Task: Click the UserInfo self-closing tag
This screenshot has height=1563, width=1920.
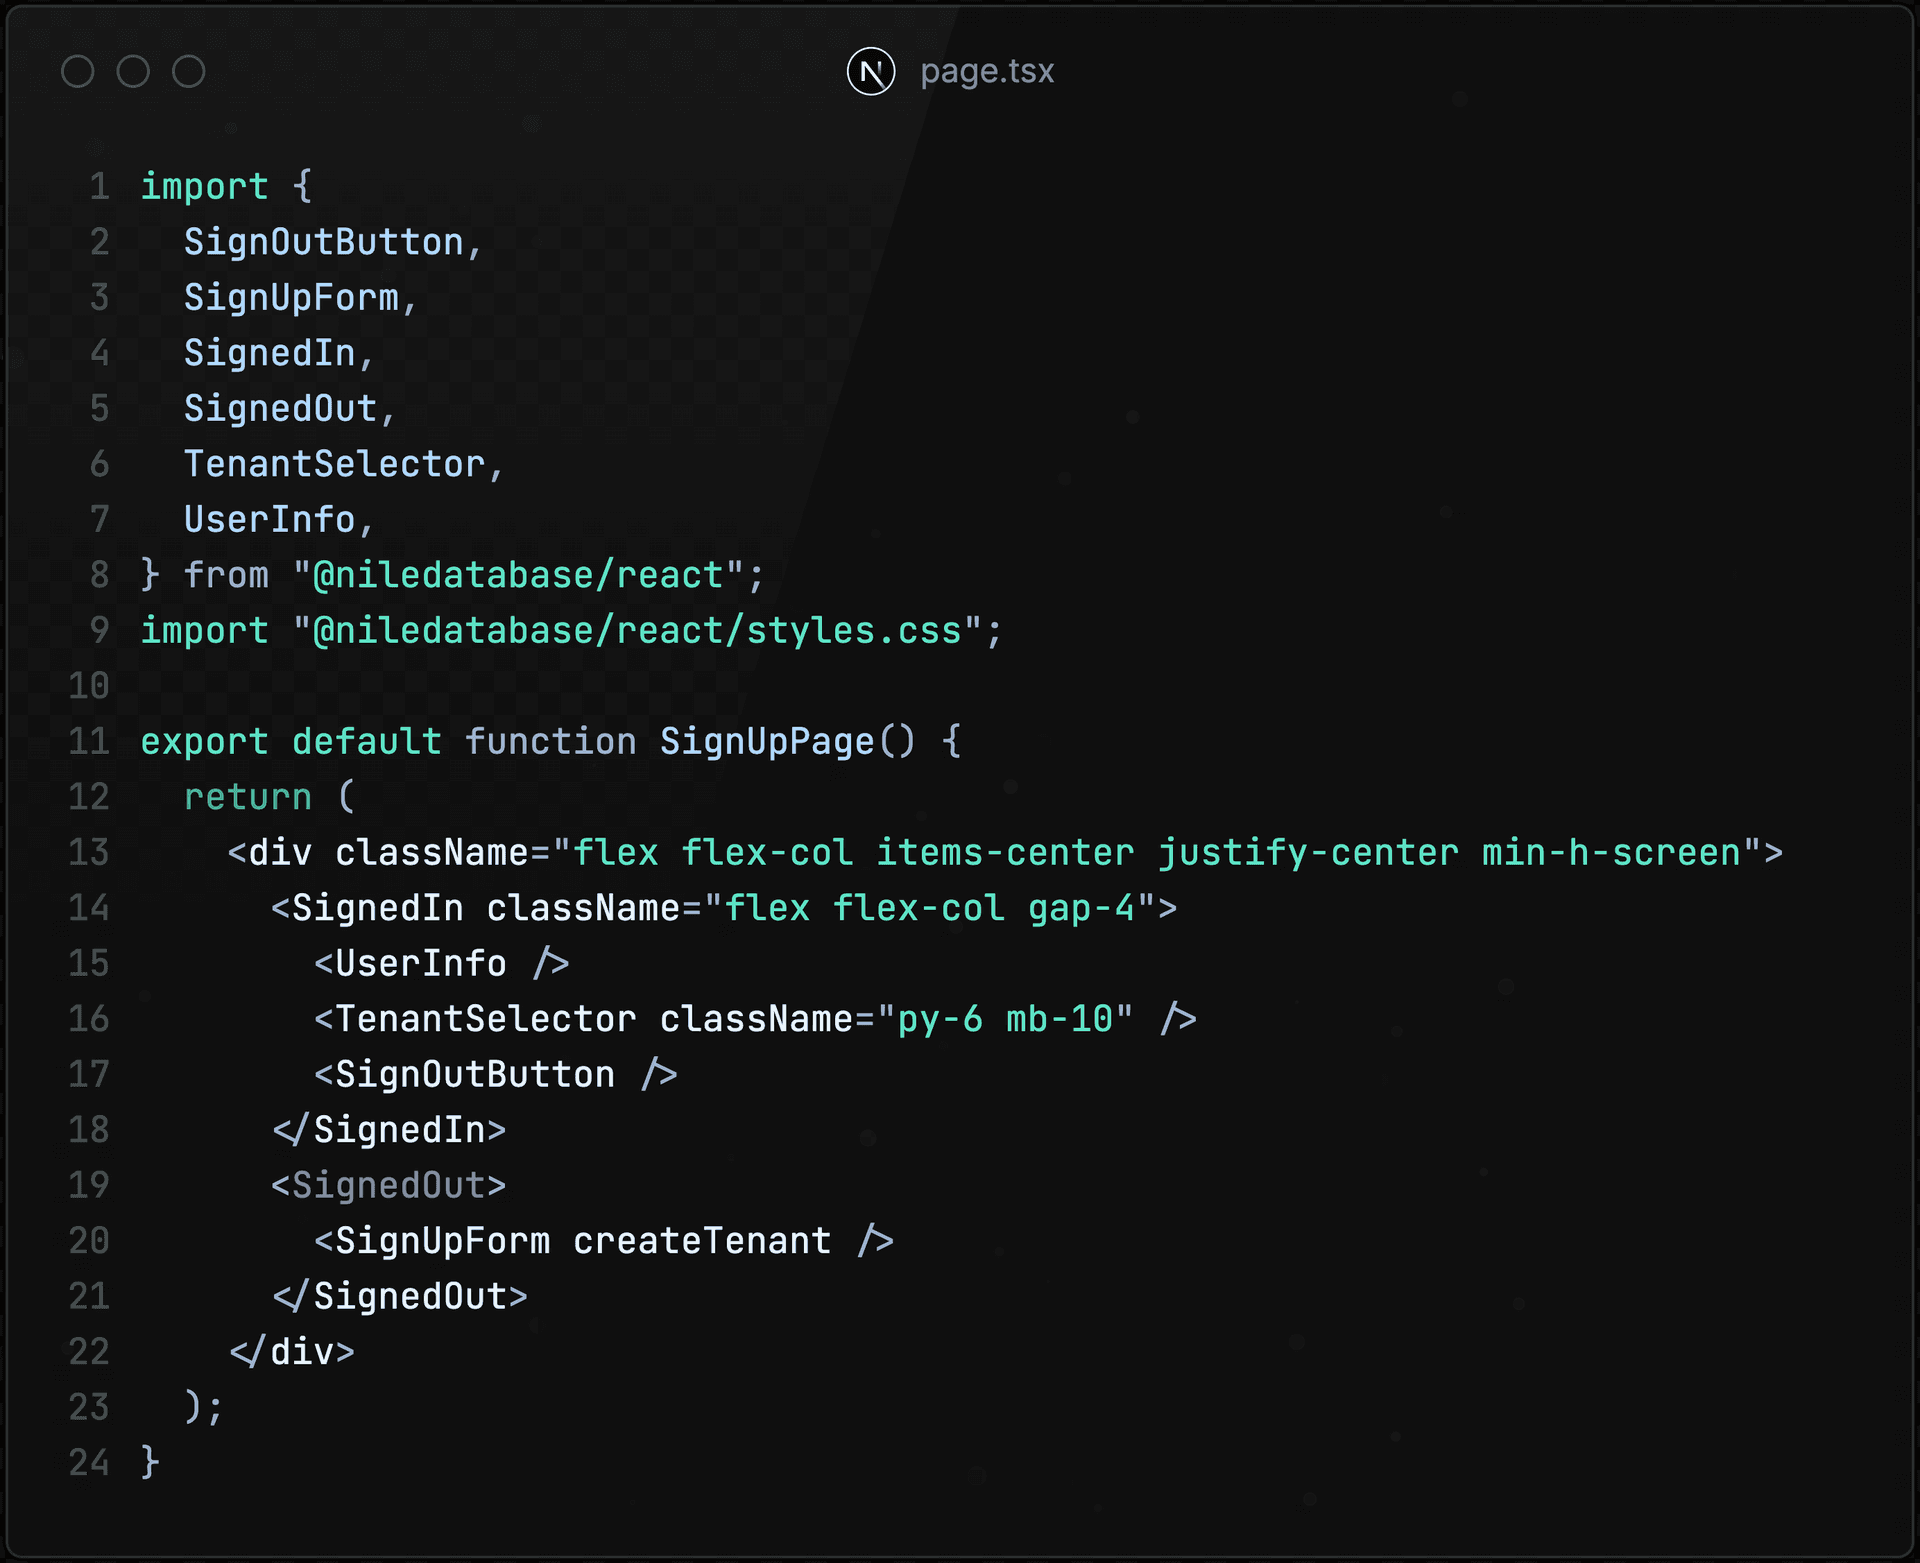Action: pyautogui.click(x=440, y=963)
